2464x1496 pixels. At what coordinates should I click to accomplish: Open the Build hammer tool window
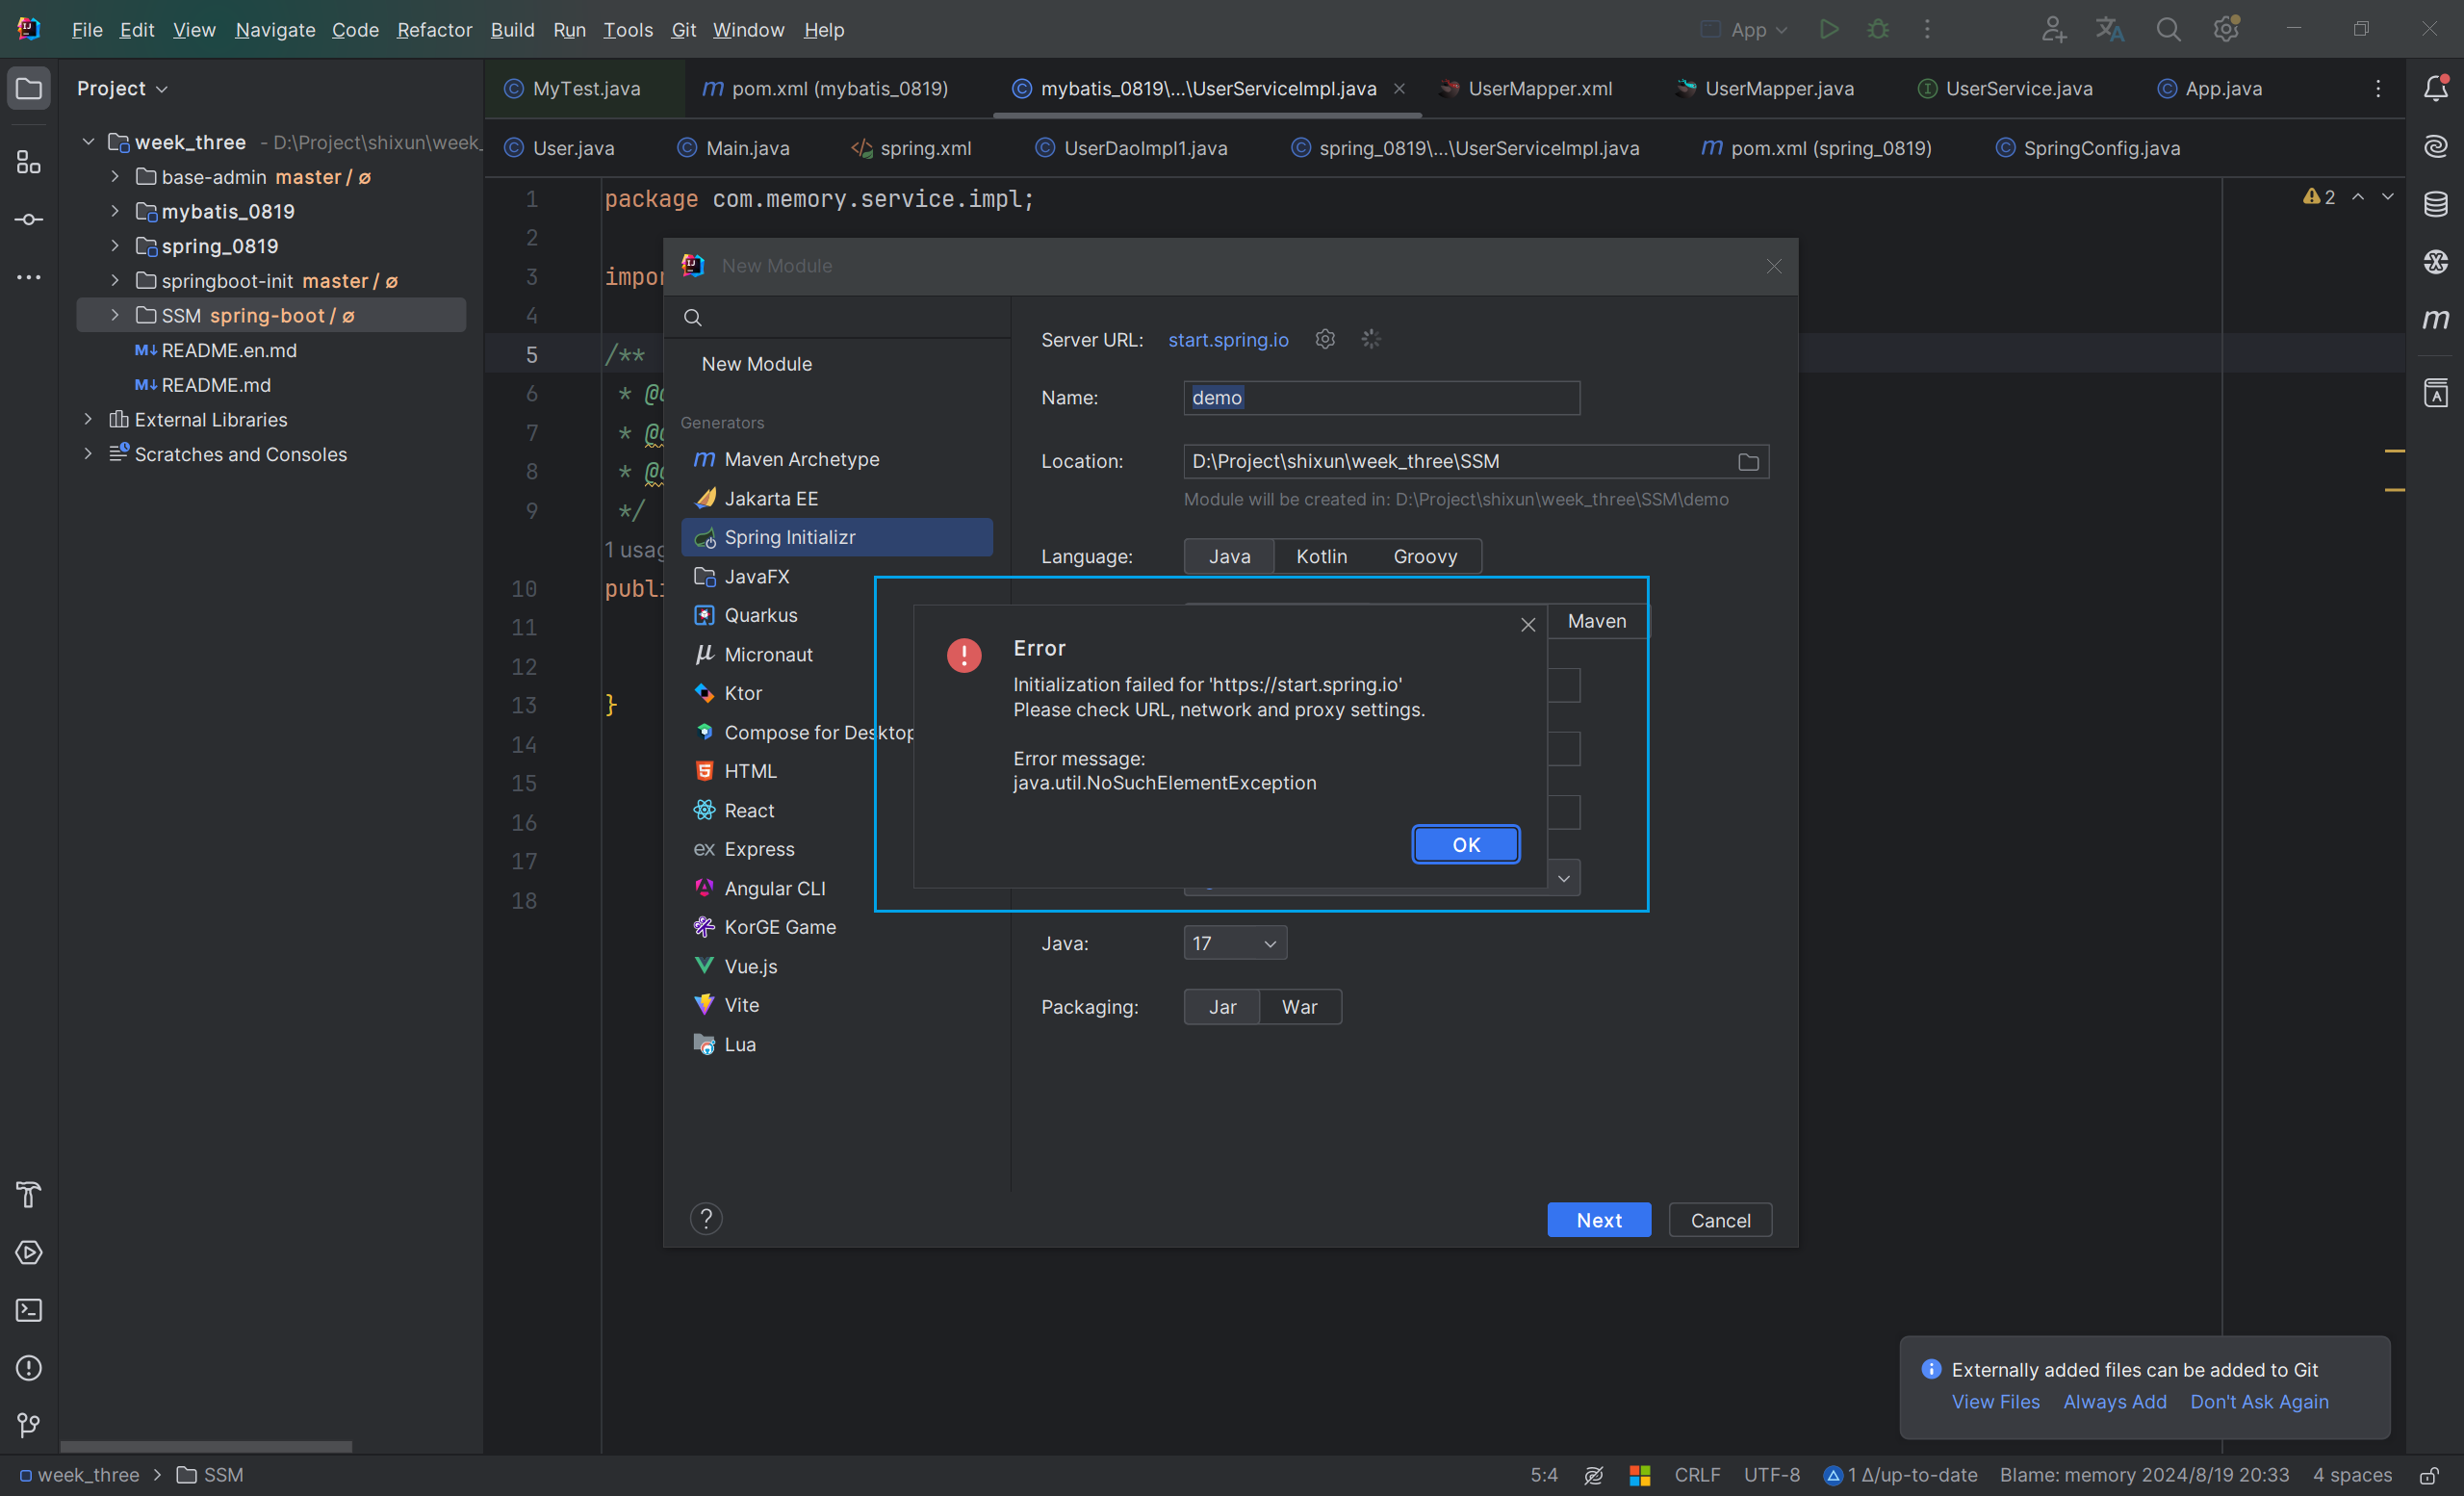pos(29,1194)
